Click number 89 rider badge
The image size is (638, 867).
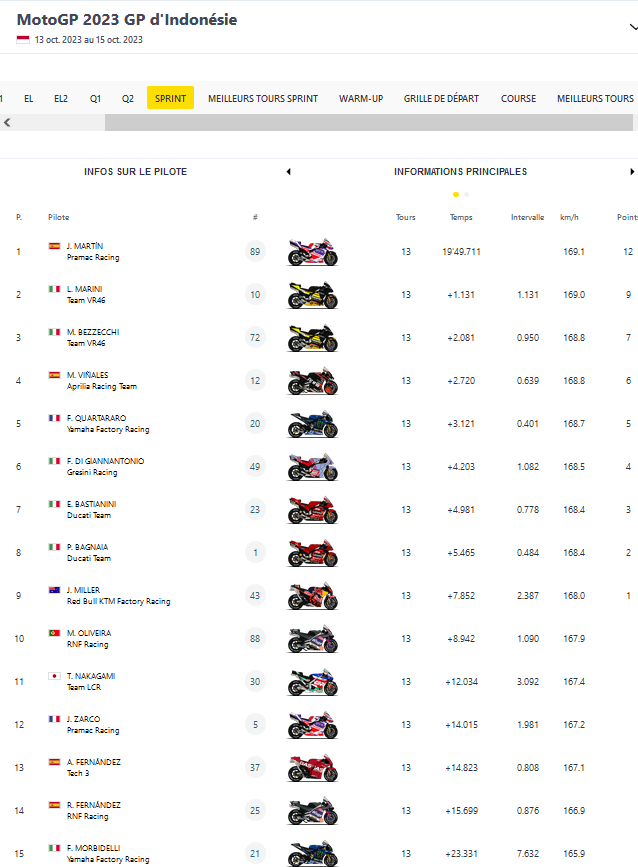[x=255, y=252]
